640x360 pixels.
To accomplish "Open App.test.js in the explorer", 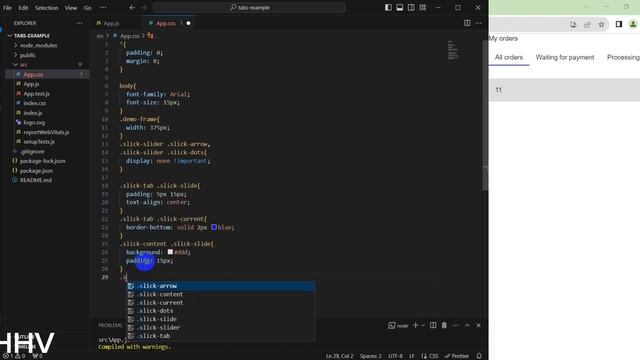I will [36, 93].
